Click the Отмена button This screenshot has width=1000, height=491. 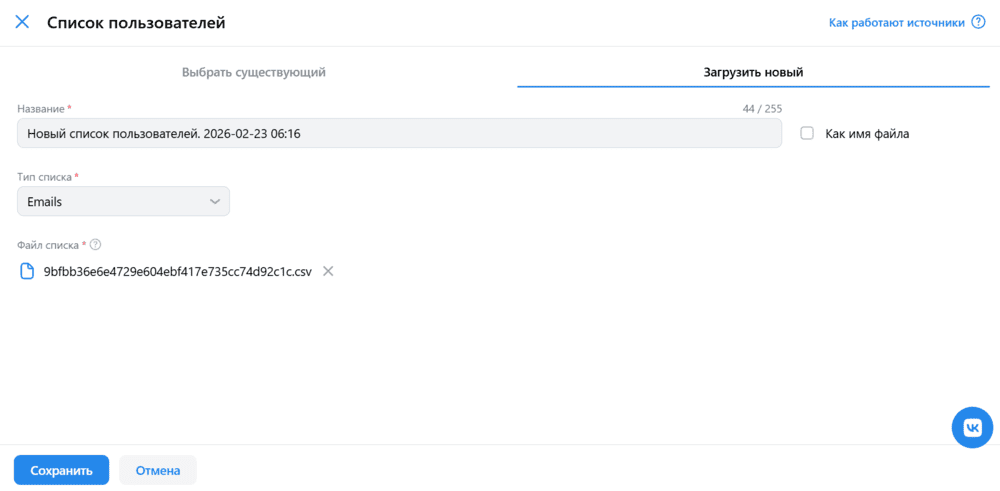tap(158, 470)
